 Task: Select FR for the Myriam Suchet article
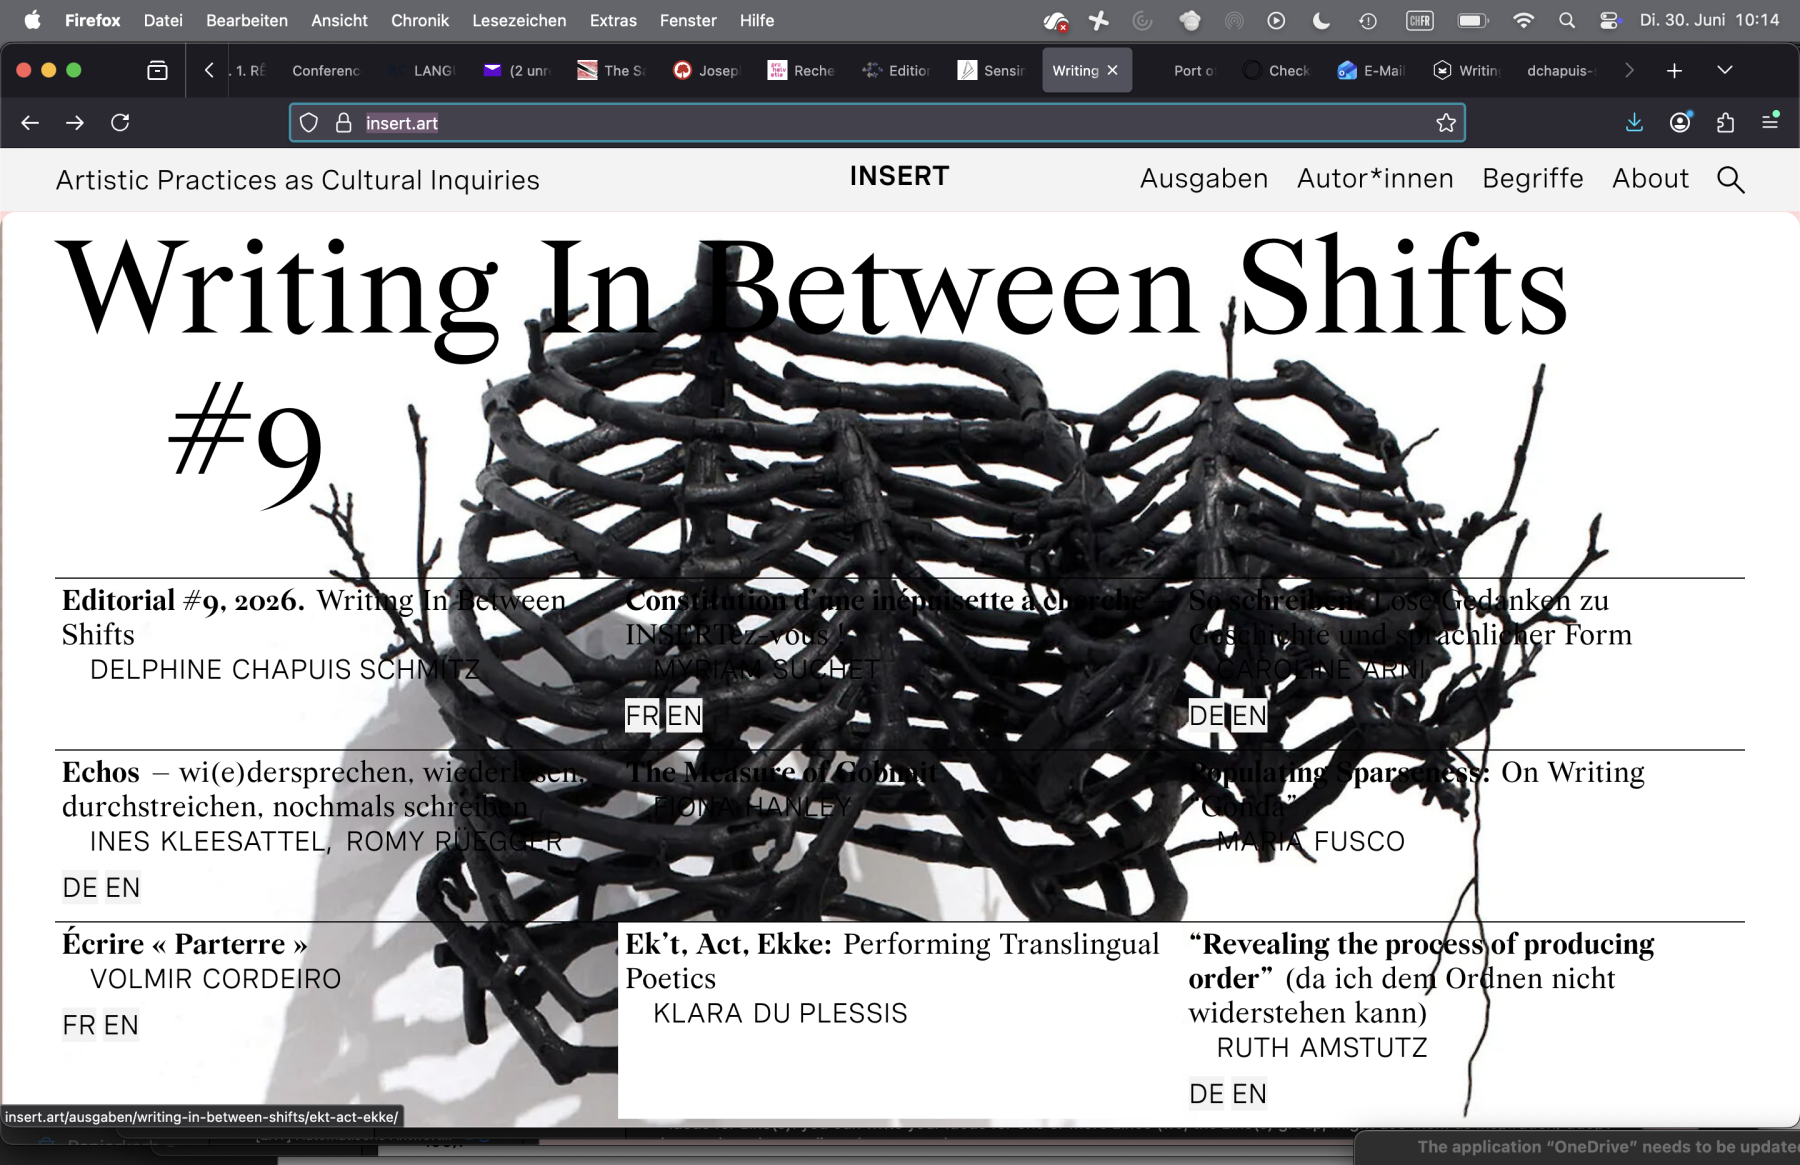click(x=642, y=716)
